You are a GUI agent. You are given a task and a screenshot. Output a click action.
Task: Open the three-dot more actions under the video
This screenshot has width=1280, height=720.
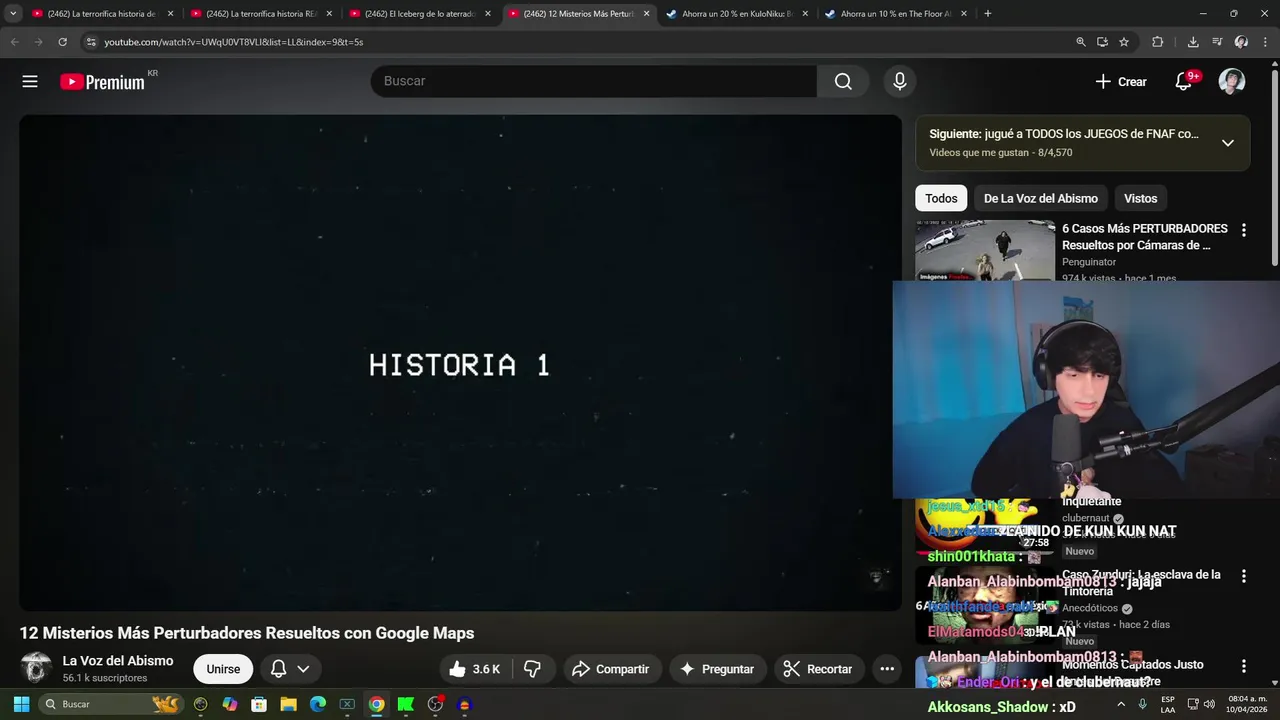(x=887, y=669)
